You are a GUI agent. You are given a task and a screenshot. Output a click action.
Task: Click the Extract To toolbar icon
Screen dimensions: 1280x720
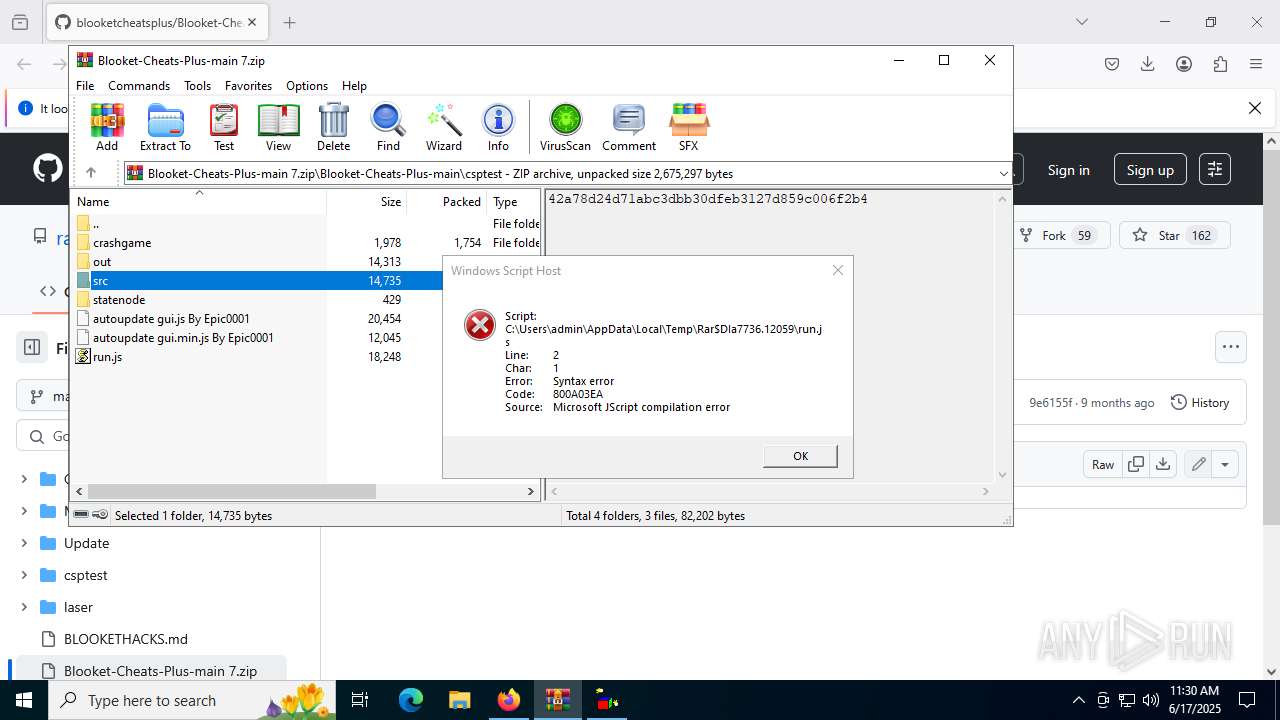click(165, 127)
